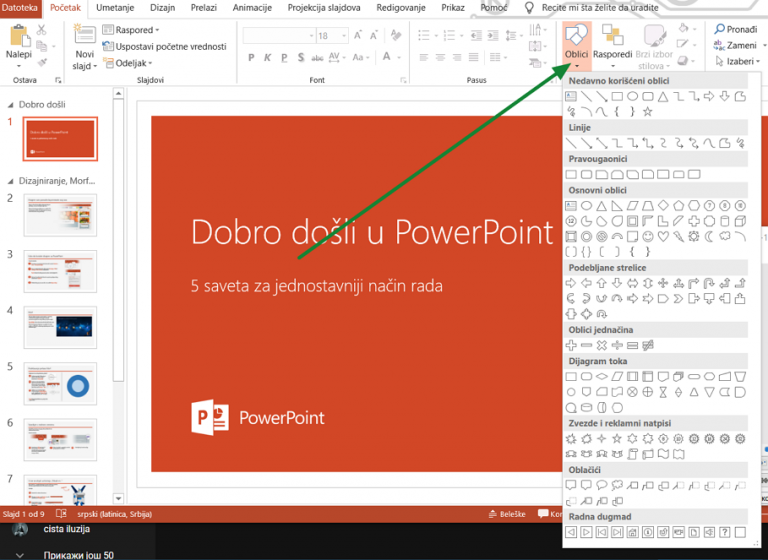
Task: Select the first straight line shape under Linije
Action: coord(571,143)
